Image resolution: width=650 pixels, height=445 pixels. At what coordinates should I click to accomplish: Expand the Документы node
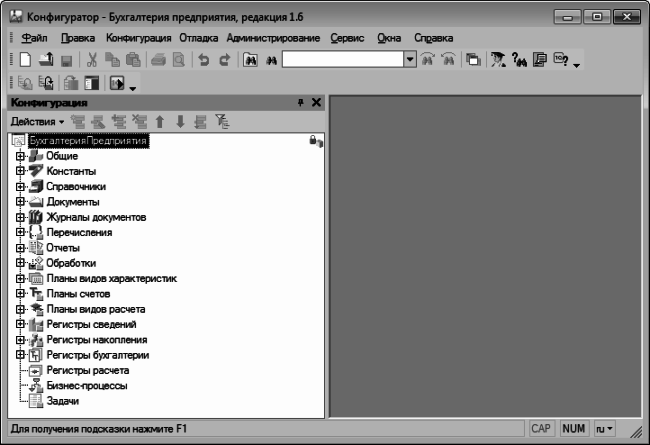pyautogui.click(x=20, y=202)
